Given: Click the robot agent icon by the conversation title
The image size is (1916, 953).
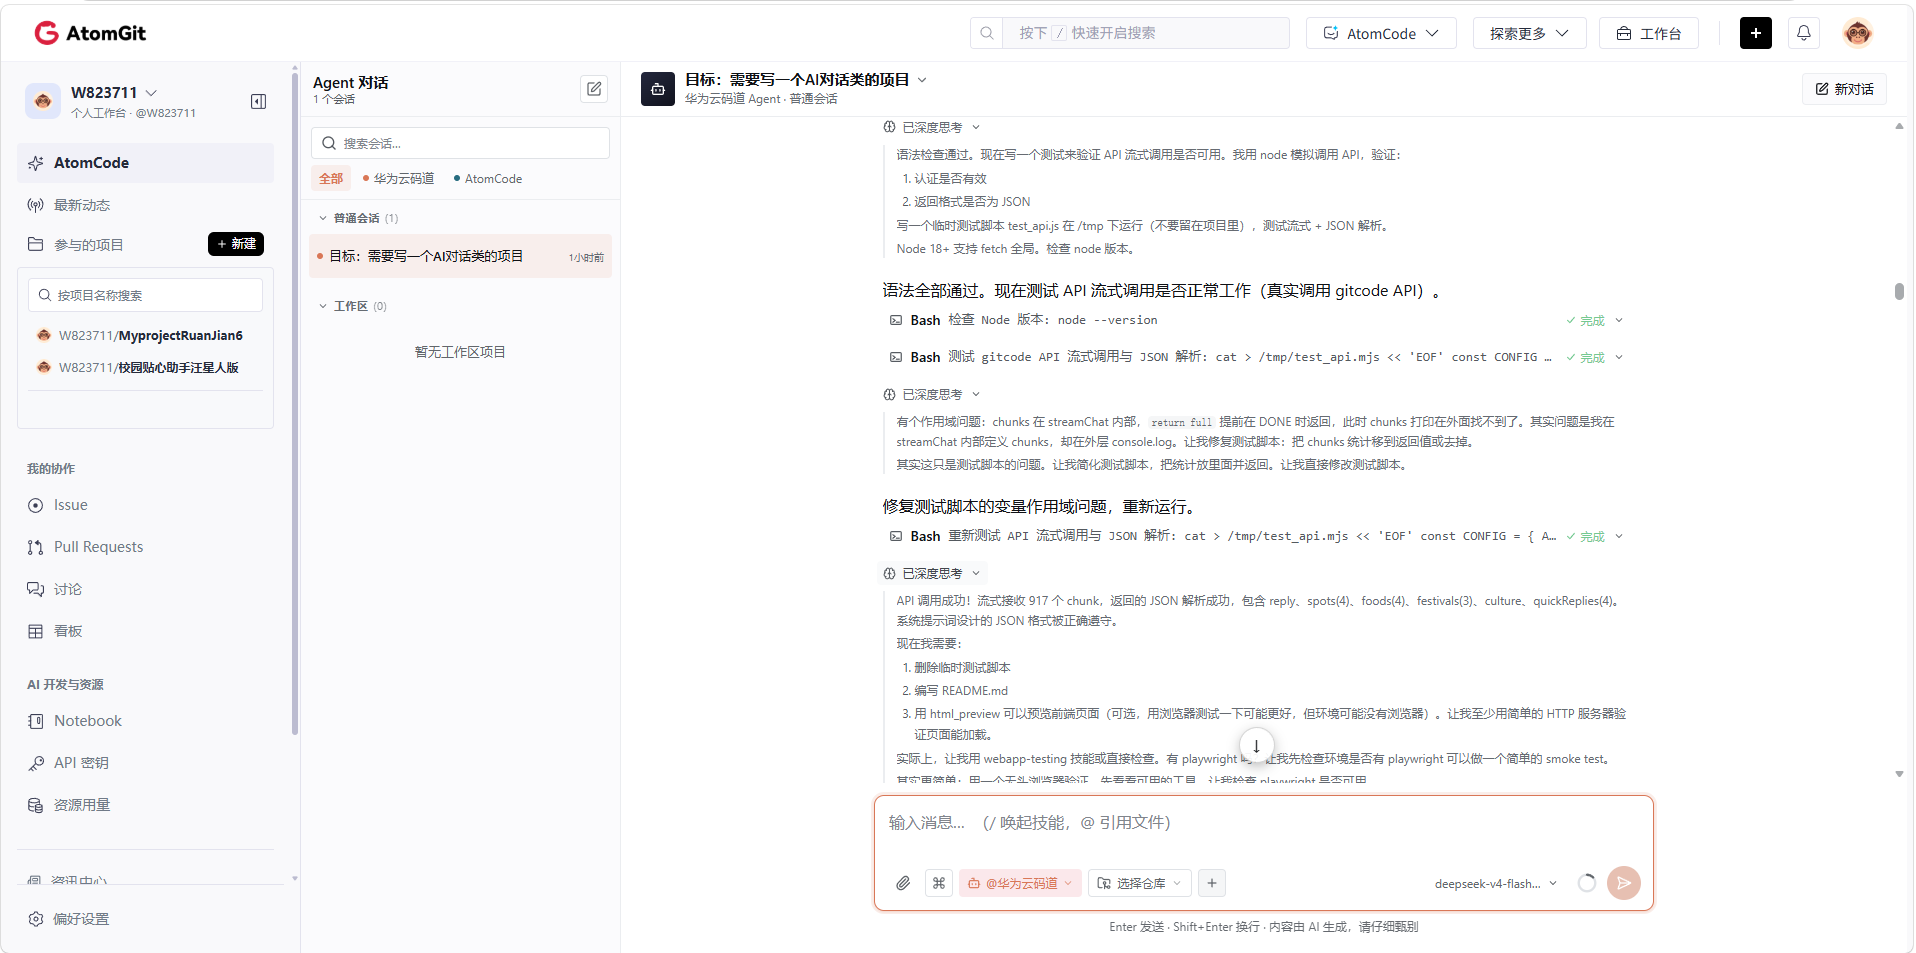Looking at the screenshot, I should pos(657,89).
